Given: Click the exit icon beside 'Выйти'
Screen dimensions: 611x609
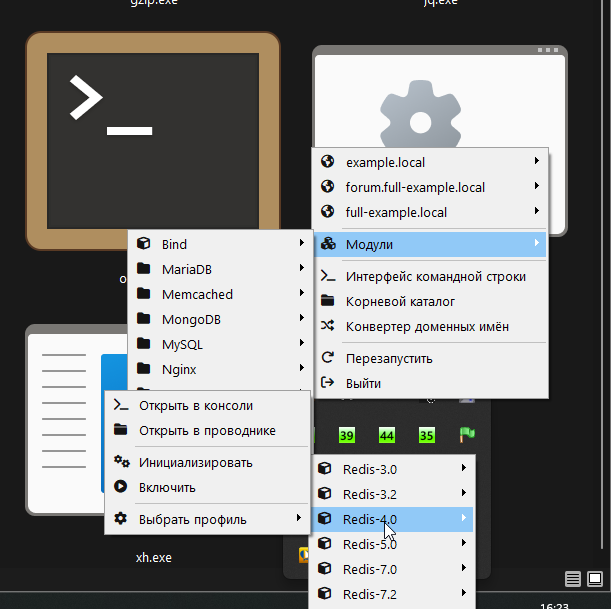Looking at the screenshot, I should pyautogui.click(x=327, y=383).
